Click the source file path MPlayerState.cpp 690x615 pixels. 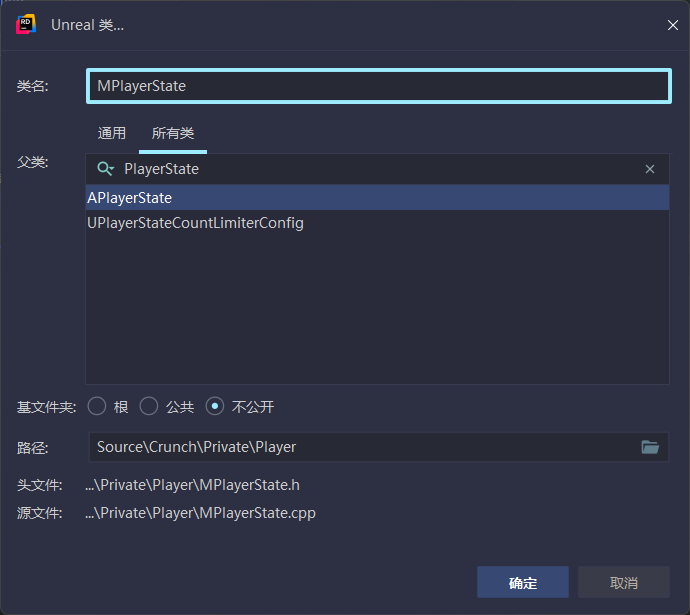[200, 513]
